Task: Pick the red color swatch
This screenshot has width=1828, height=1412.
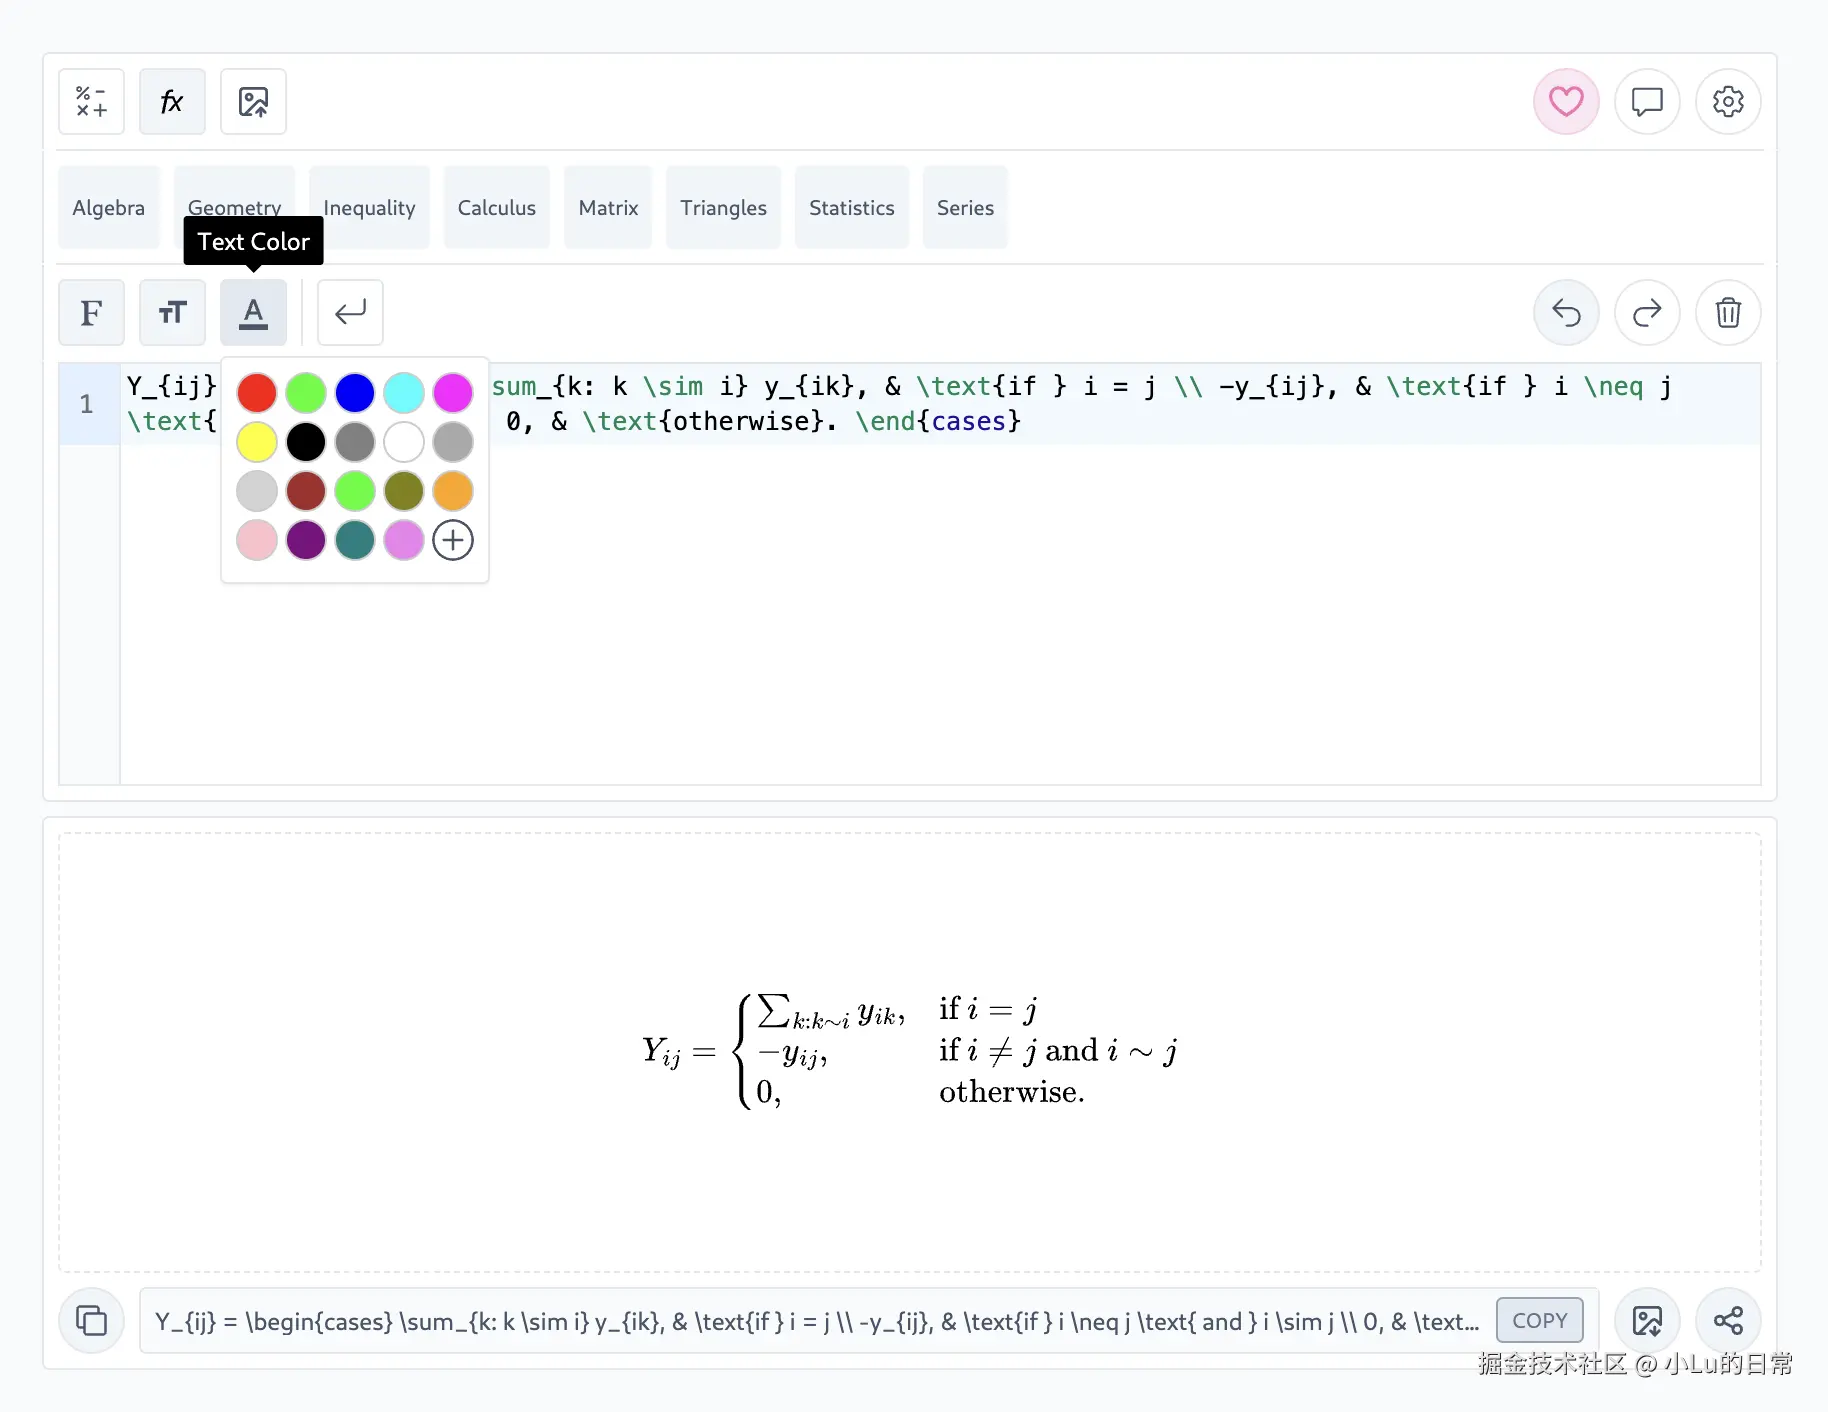Action: 257,393
